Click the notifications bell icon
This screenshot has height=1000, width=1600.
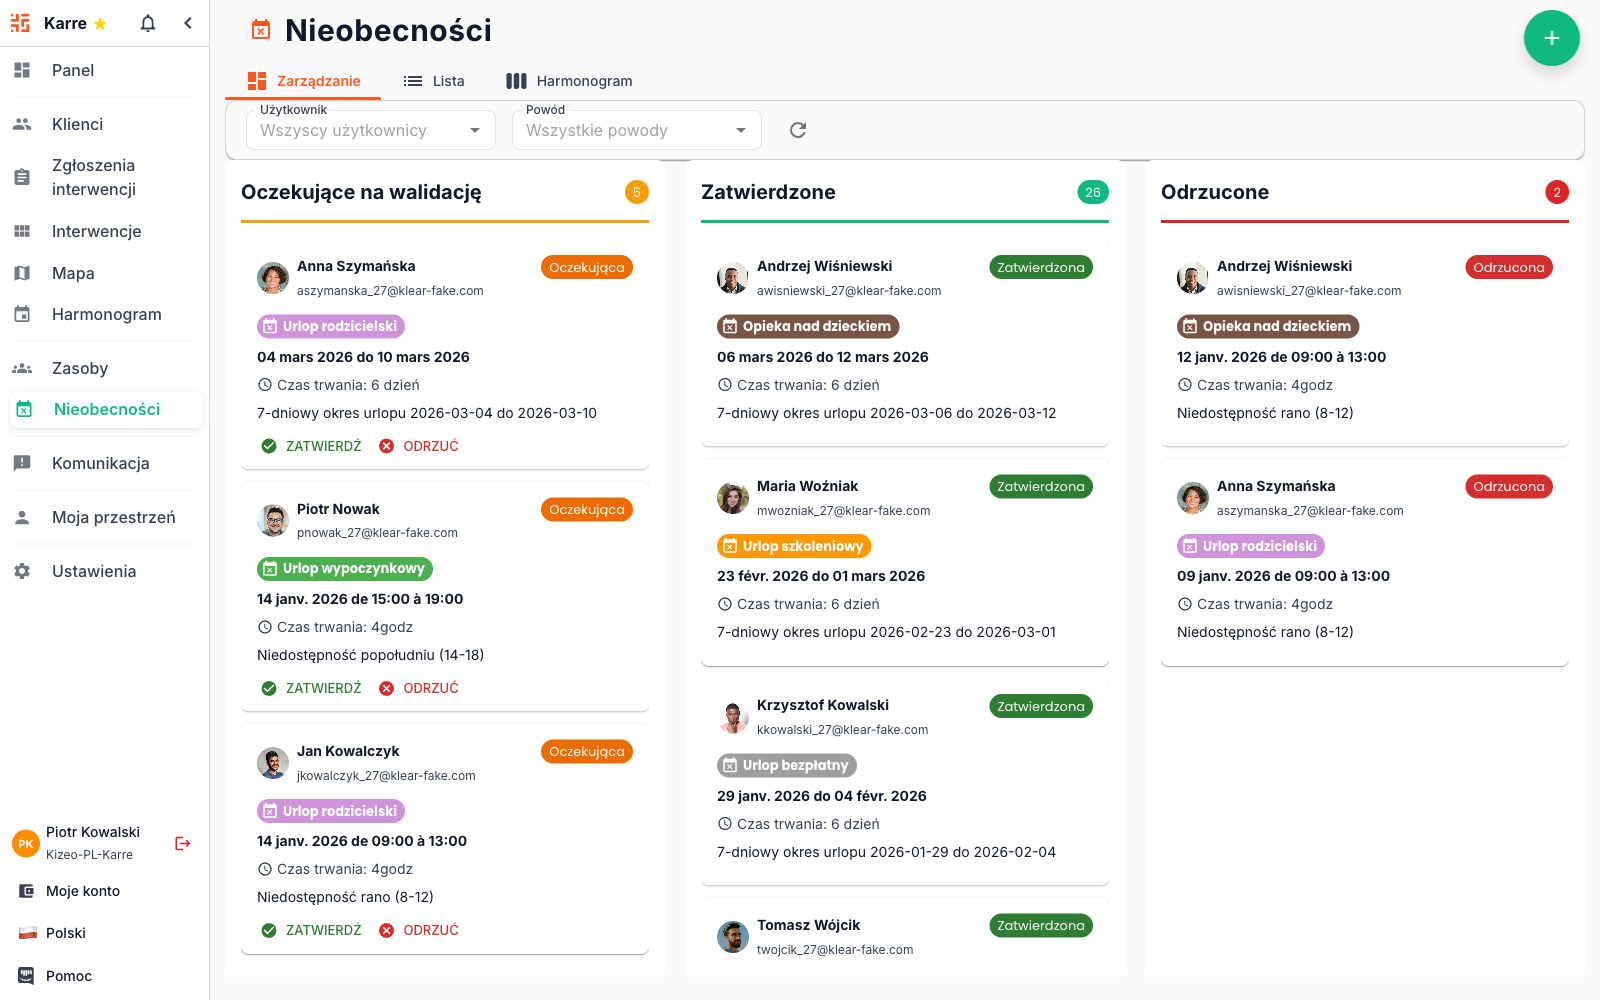coord(148,23)
